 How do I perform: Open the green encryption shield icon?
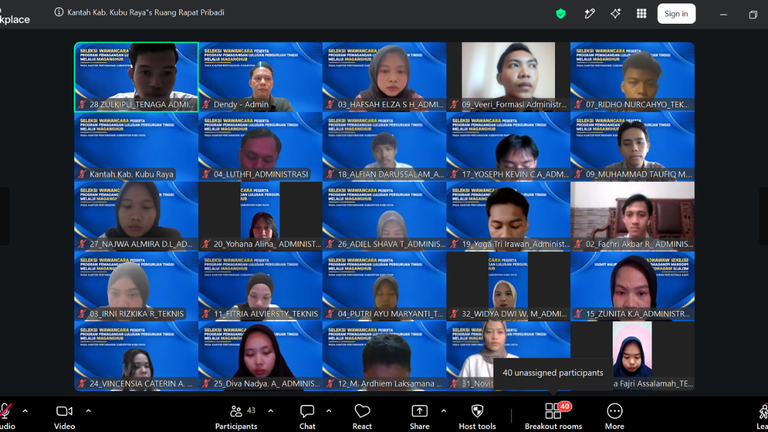tap(561, 14)
